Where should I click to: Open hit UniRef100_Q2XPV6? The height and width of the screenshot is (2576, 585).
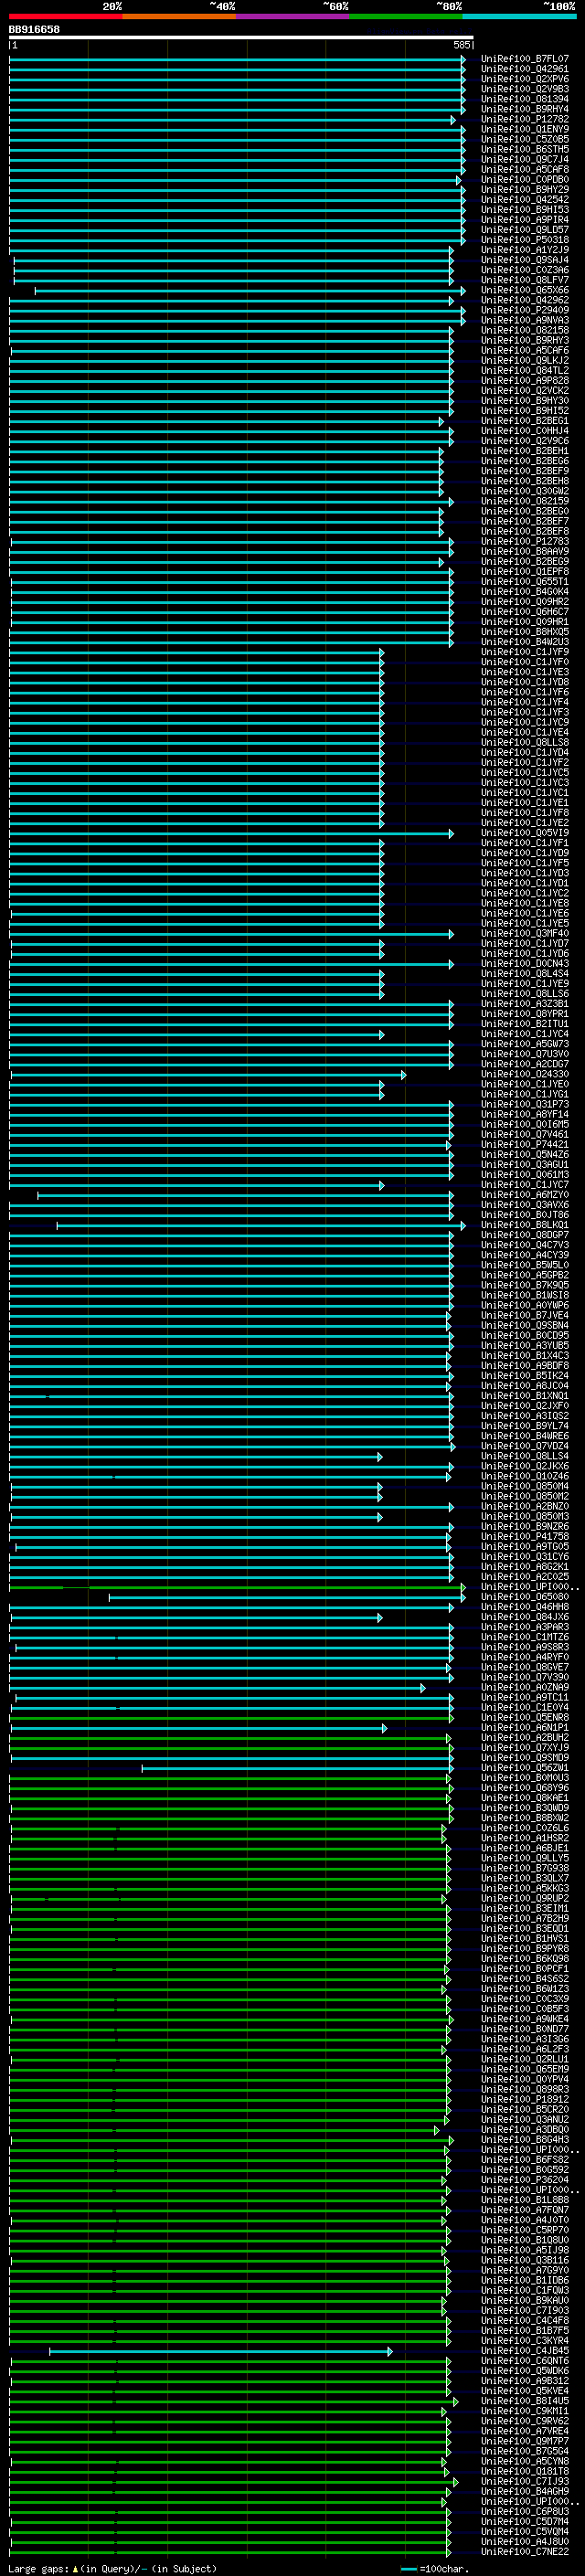click(x=524, y=79)
